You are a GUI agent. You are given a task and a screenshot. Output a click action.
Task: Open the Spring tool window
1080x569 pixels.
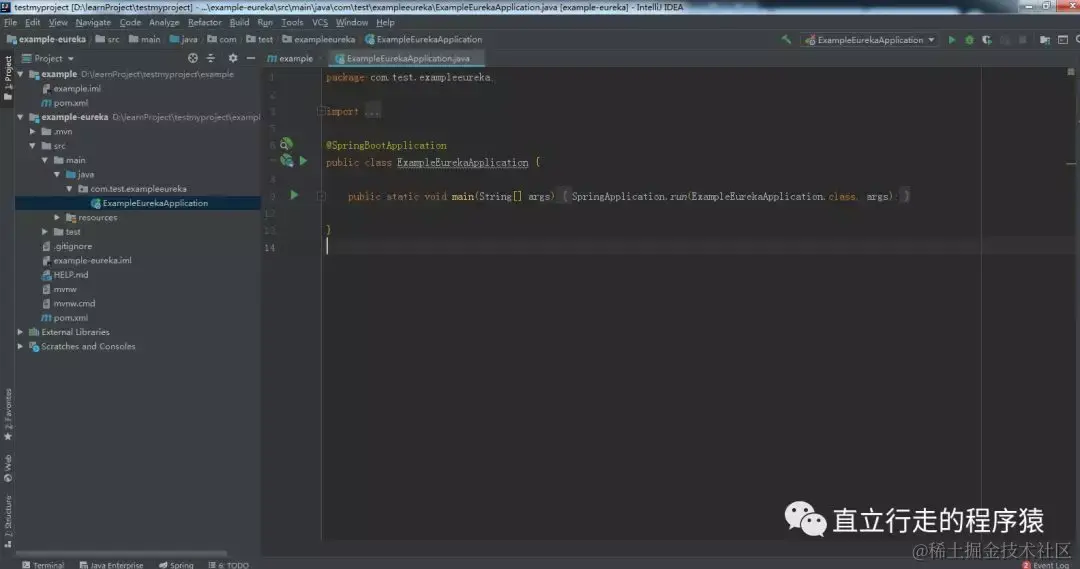pos(176,565)
